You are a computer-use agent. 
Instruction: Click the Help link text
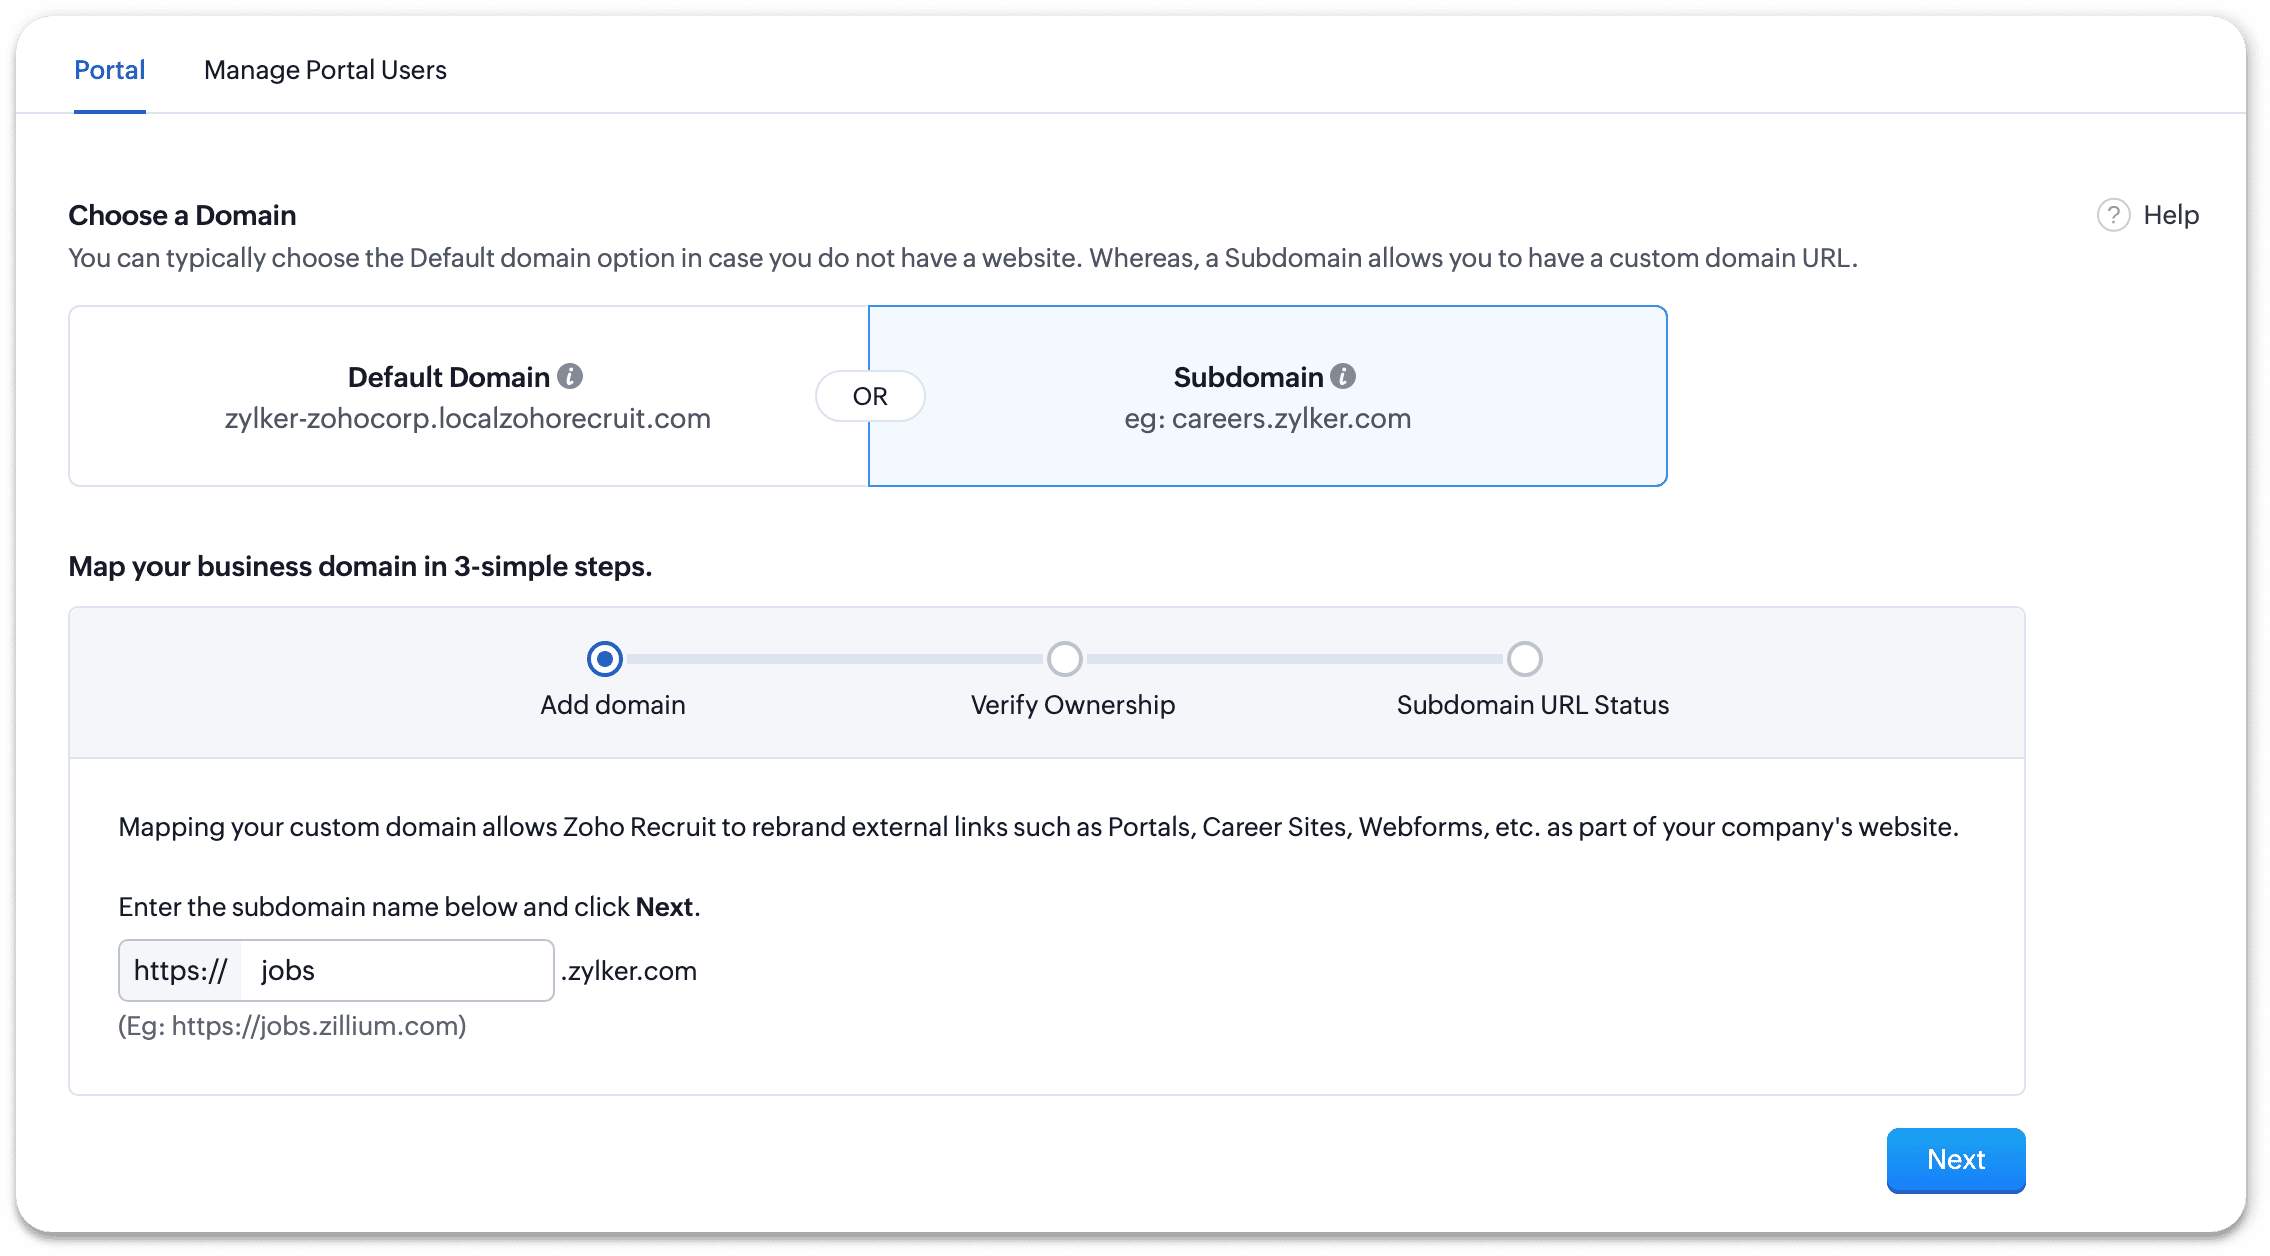click(x=2171, y=215)
